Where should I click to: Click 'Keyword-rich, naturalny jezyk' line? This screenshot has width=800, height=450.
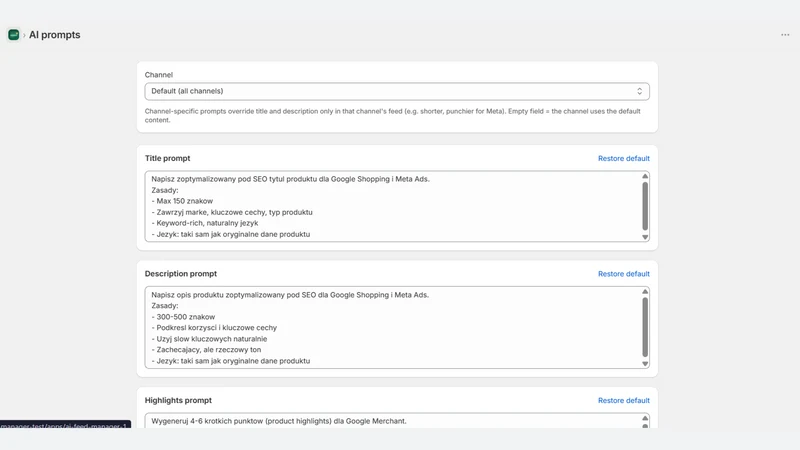[205, 223]
